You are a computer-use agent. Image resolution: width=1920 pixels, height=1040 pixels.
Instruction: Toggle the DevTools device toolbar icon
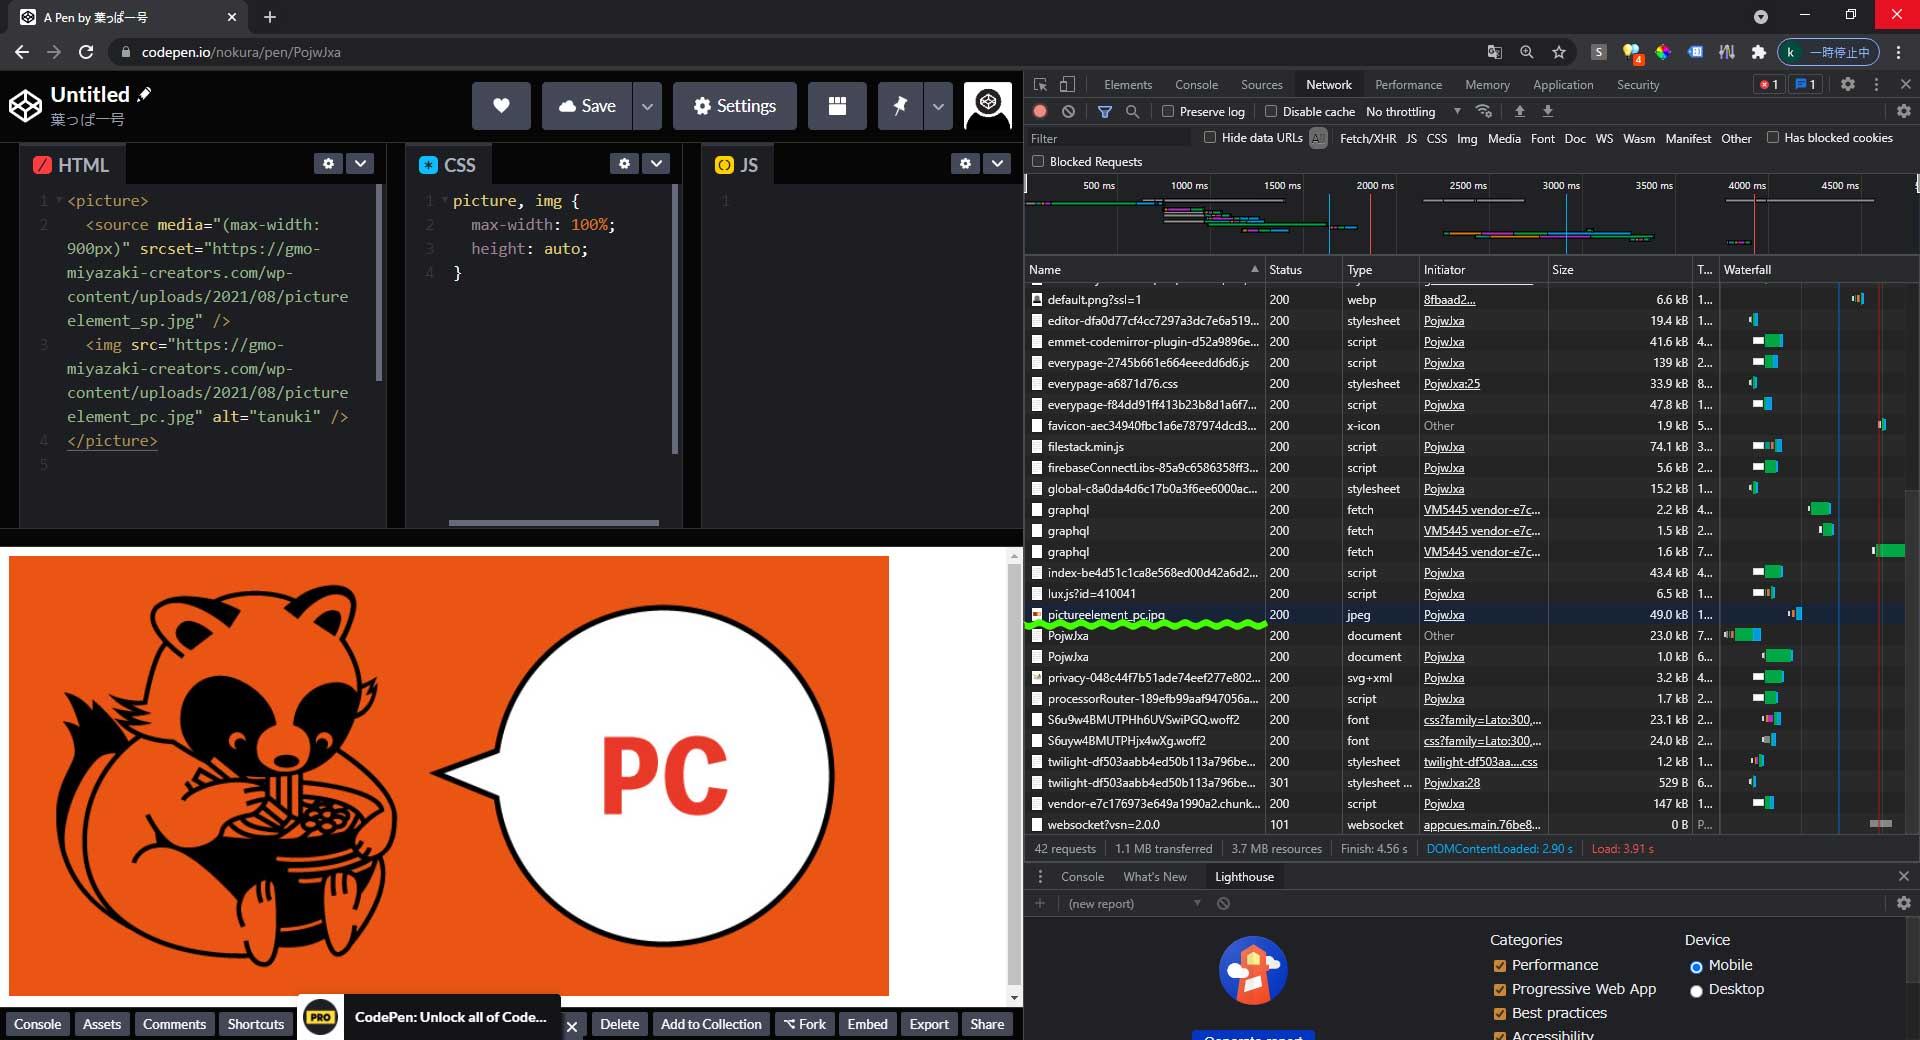1068,85
